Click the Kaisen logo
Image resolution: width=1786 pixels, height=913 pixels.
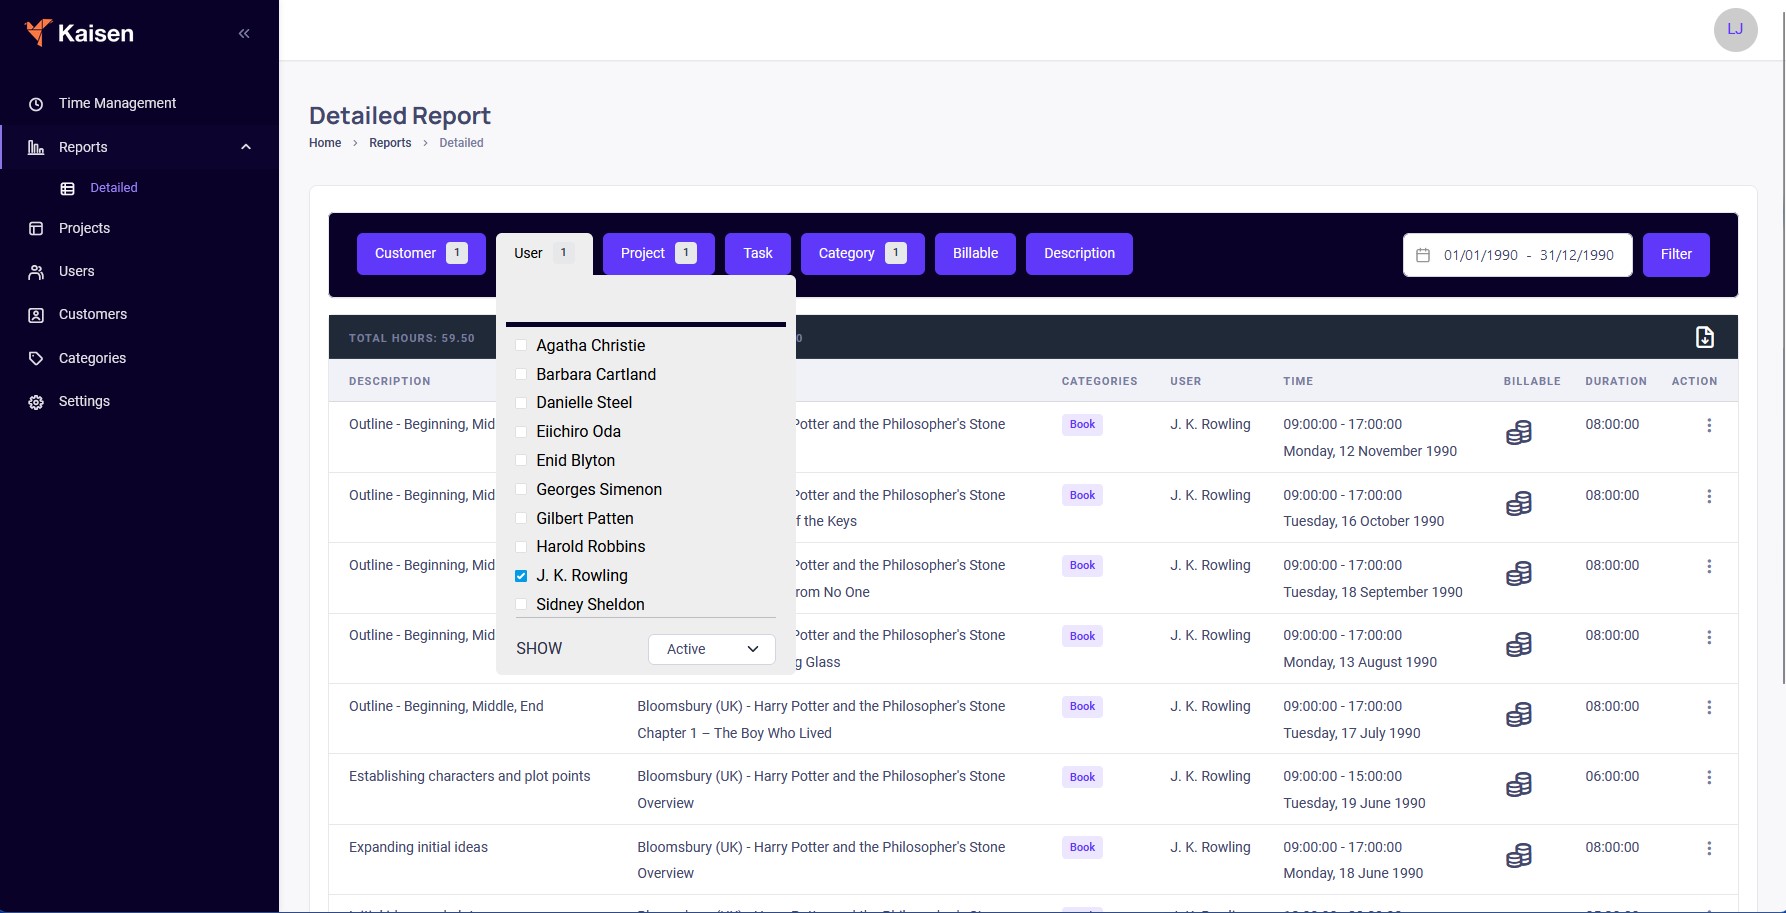click(x=79, y=33)
